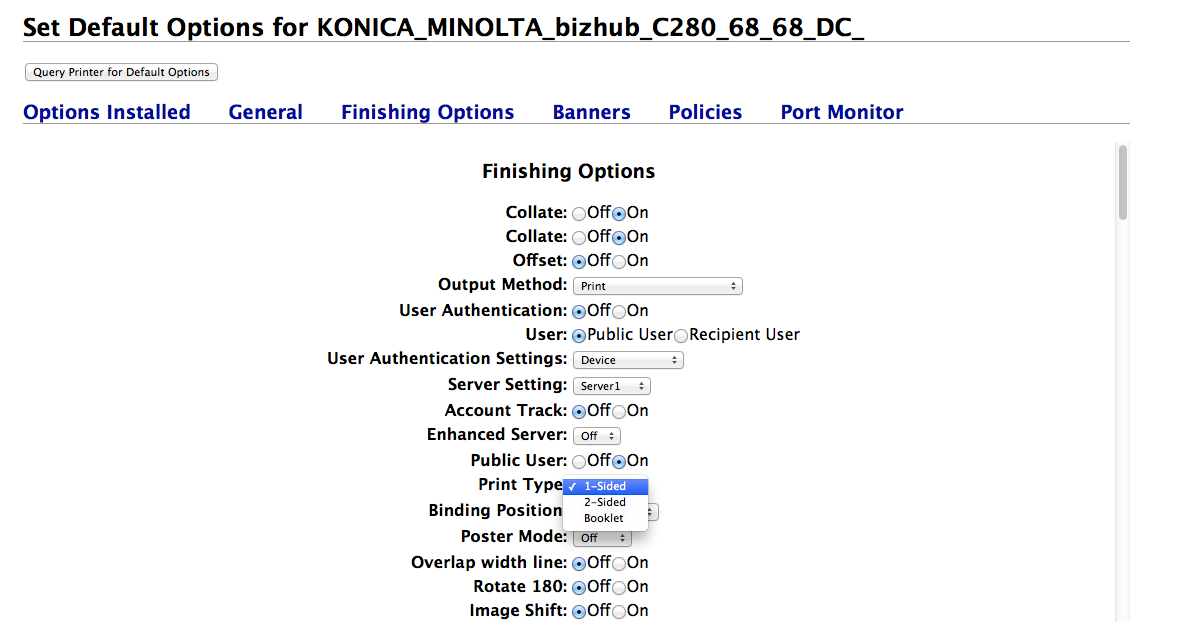Switch to the Banners tab
This screenshot has height=636, width=1184.
tap(592, 112)
